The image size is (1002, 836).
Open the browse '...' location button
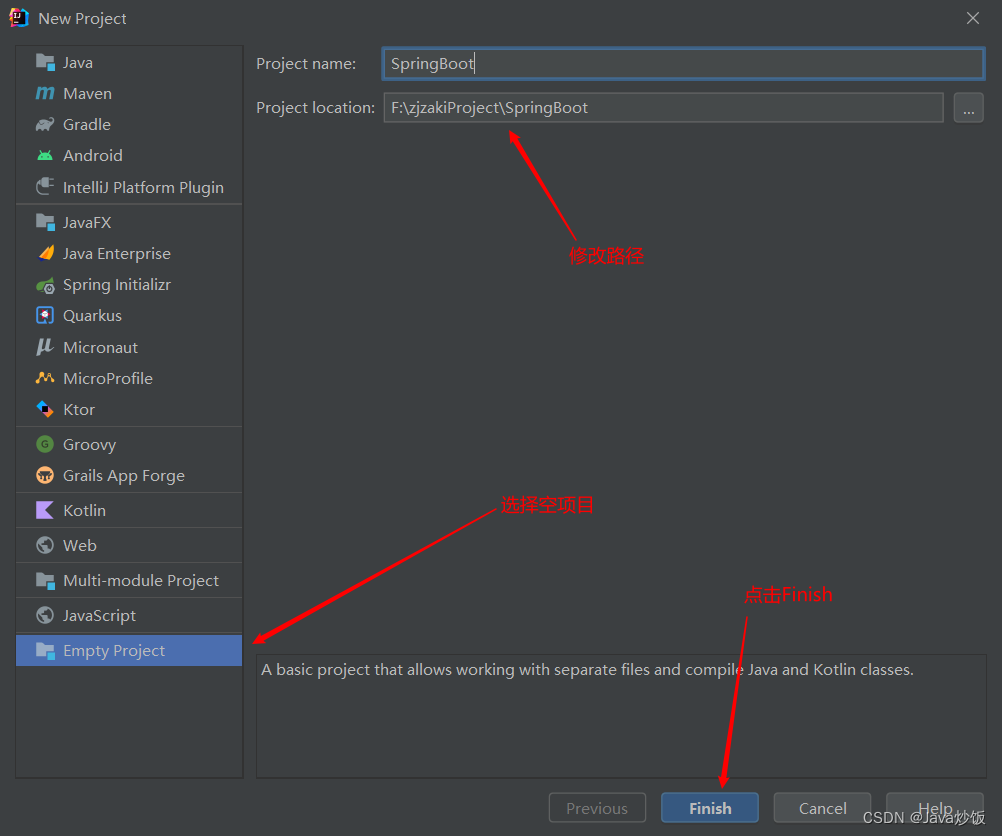[968, 107]
